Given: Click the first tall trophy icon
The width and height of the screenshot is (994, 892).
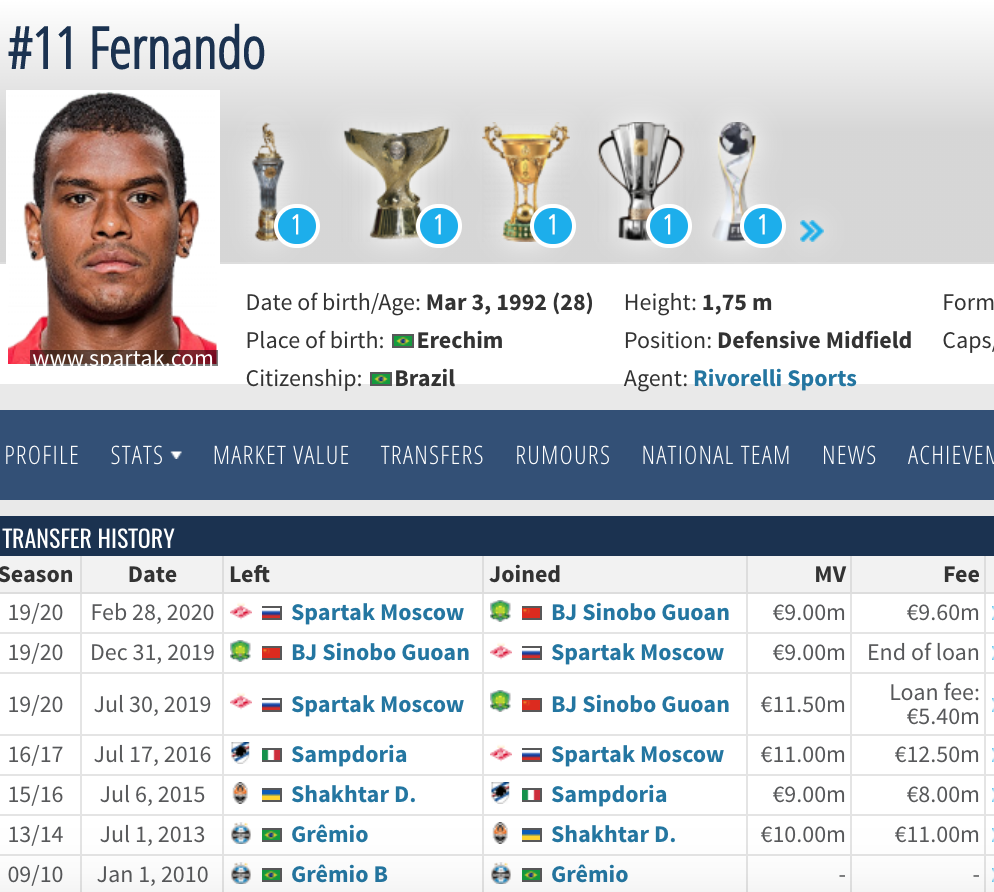Looking at the screenshot, I should pos(269,182).
